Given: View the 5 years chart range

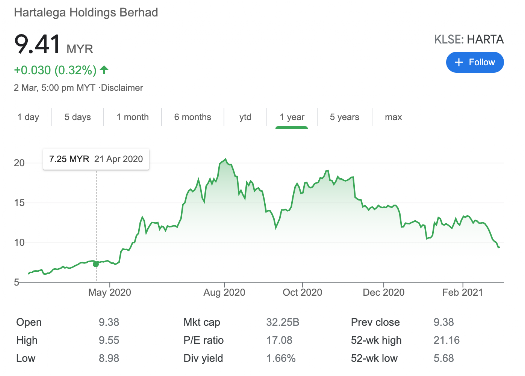Looking at the screenshot, I should 344,117.
